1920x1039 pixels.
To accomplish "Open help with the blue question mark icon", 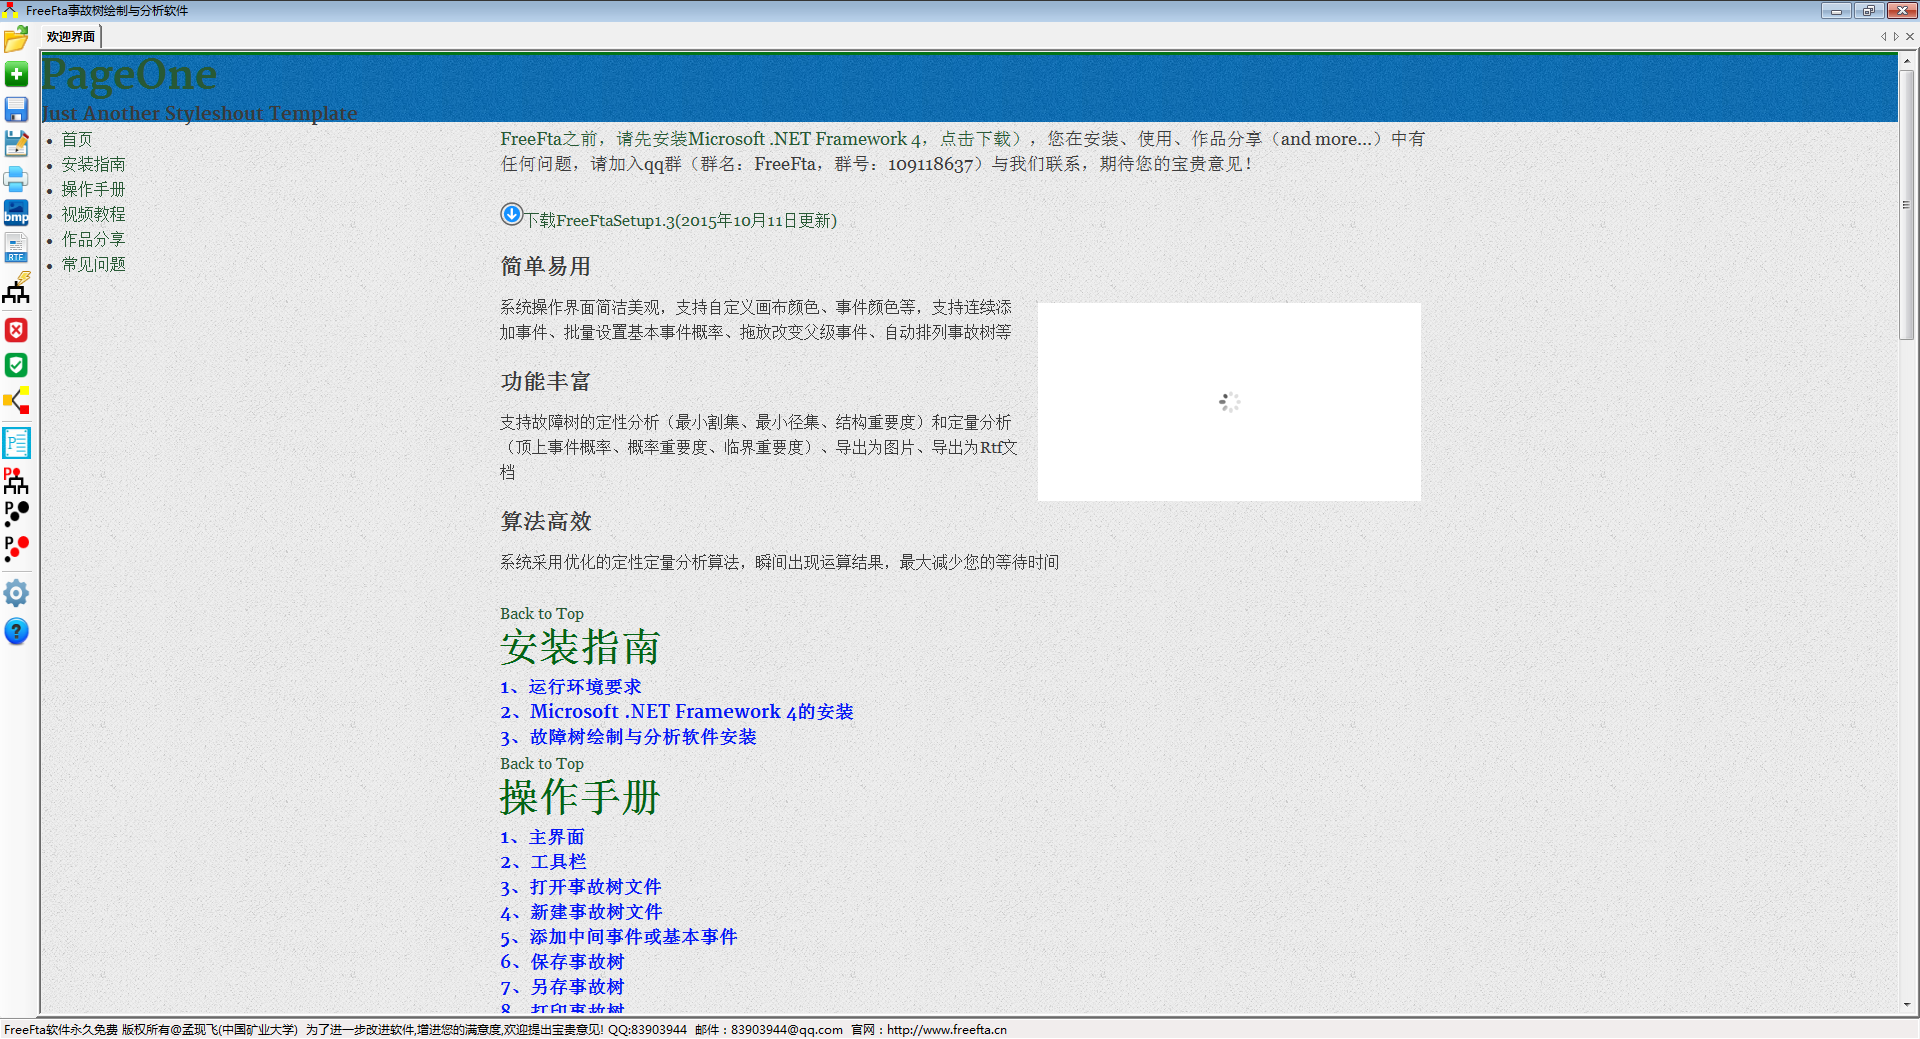I will pos(16,631).
